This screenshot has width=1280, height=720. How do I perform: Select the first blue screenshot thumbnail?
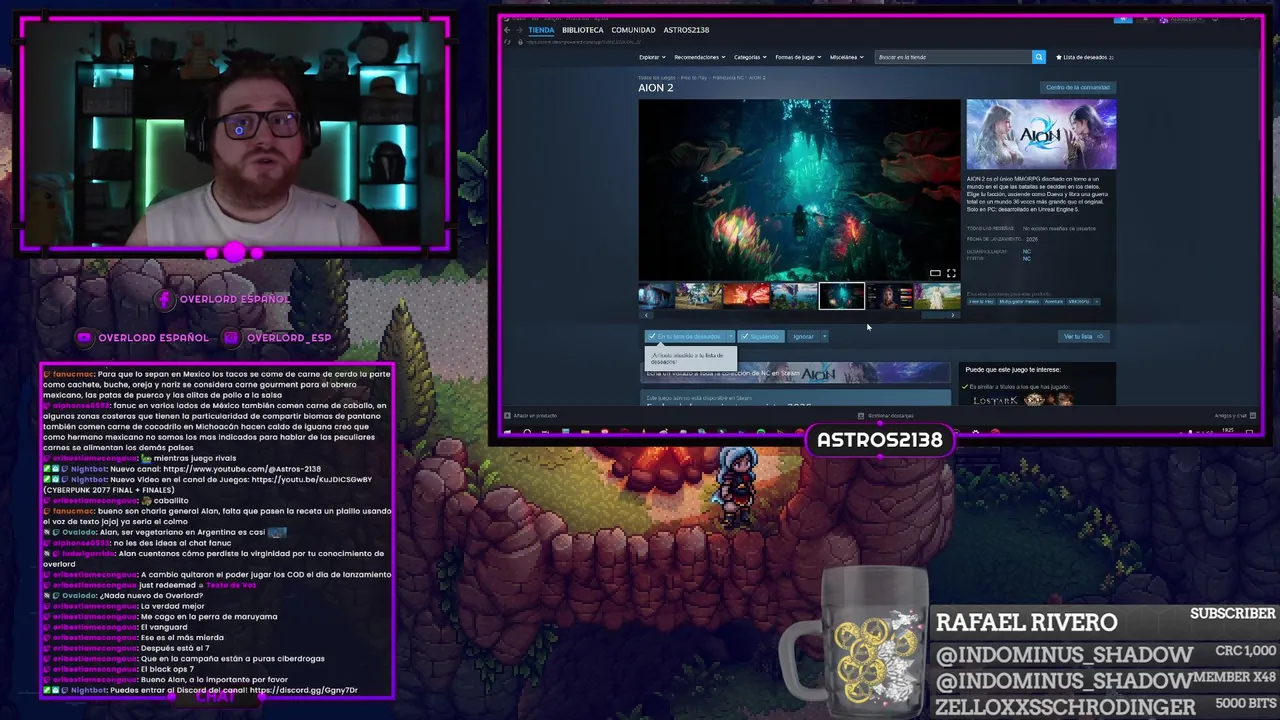click(x=656, y=296)
